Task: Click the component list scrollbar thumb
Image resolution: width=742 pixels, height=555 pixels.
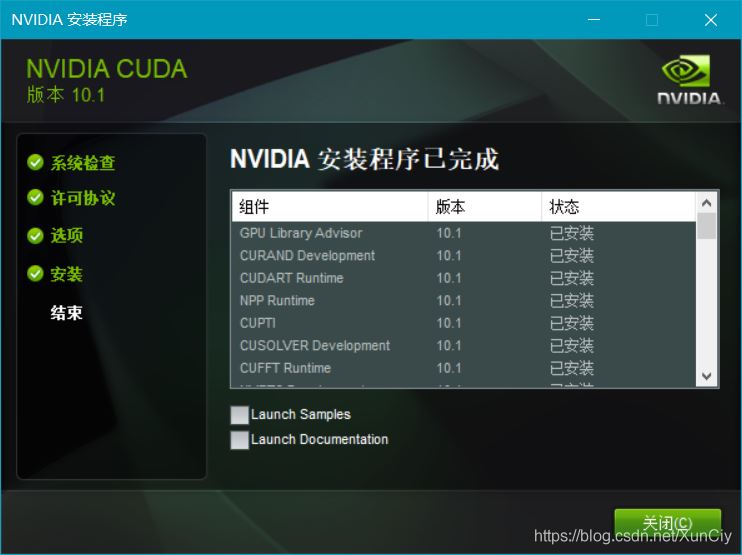Action: 707,226
